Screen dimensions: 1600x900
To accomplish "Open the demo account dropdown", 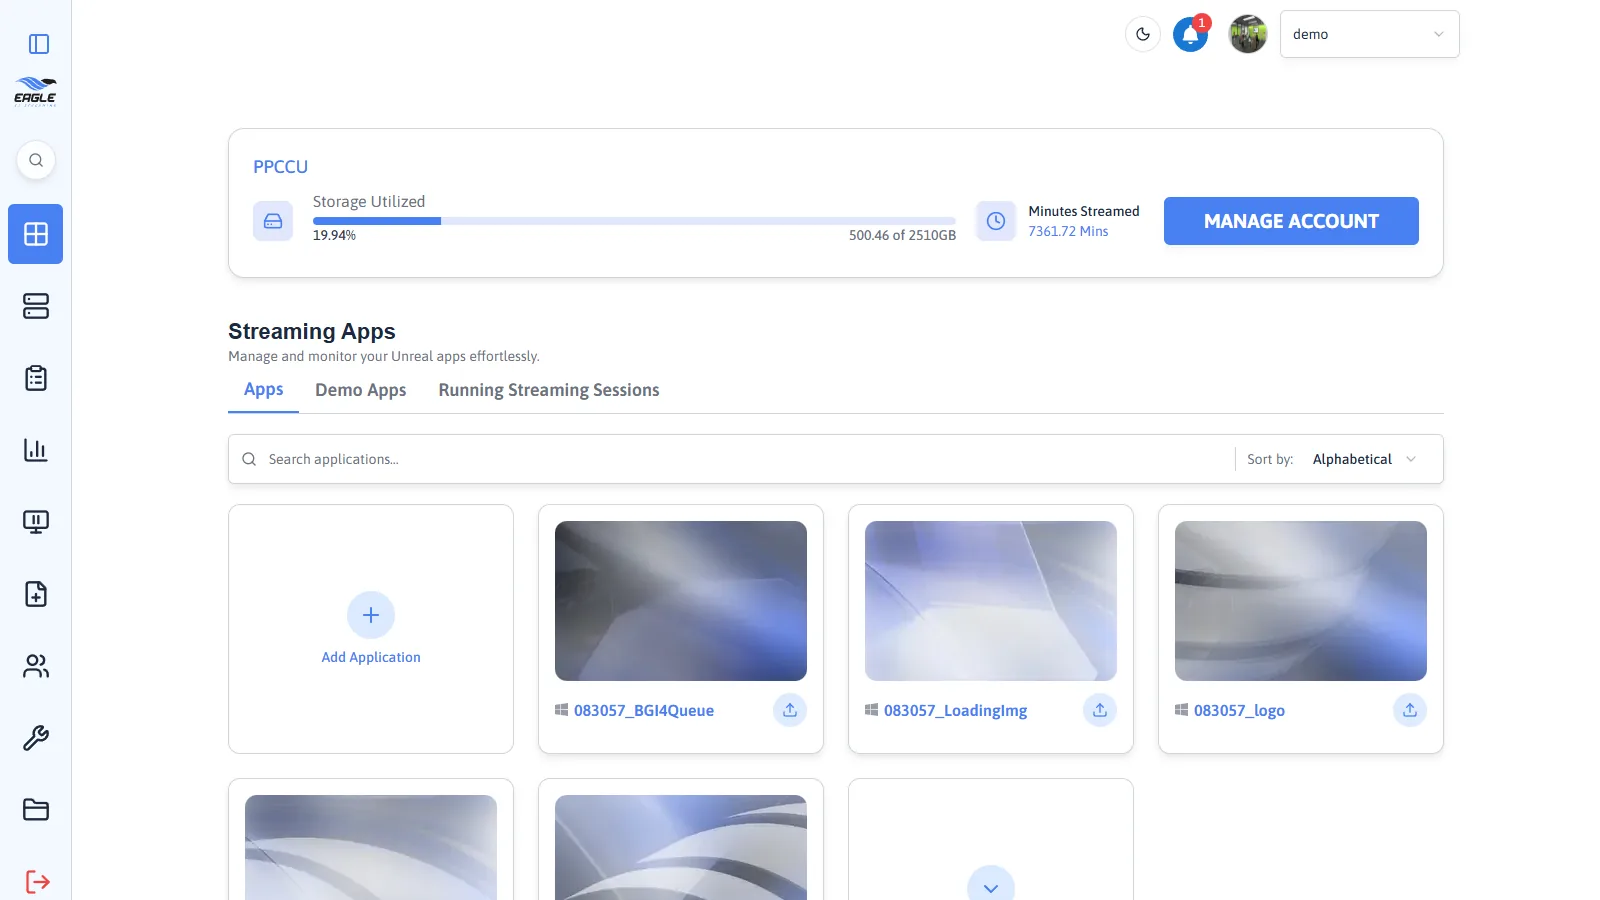I will pos(1370,34).
